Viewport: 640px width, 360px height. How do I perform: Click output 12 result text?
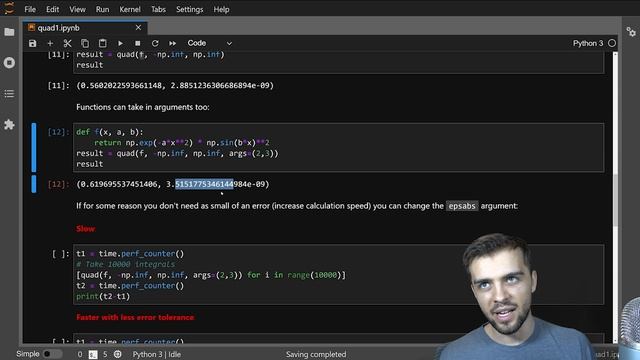coord(173,184)
